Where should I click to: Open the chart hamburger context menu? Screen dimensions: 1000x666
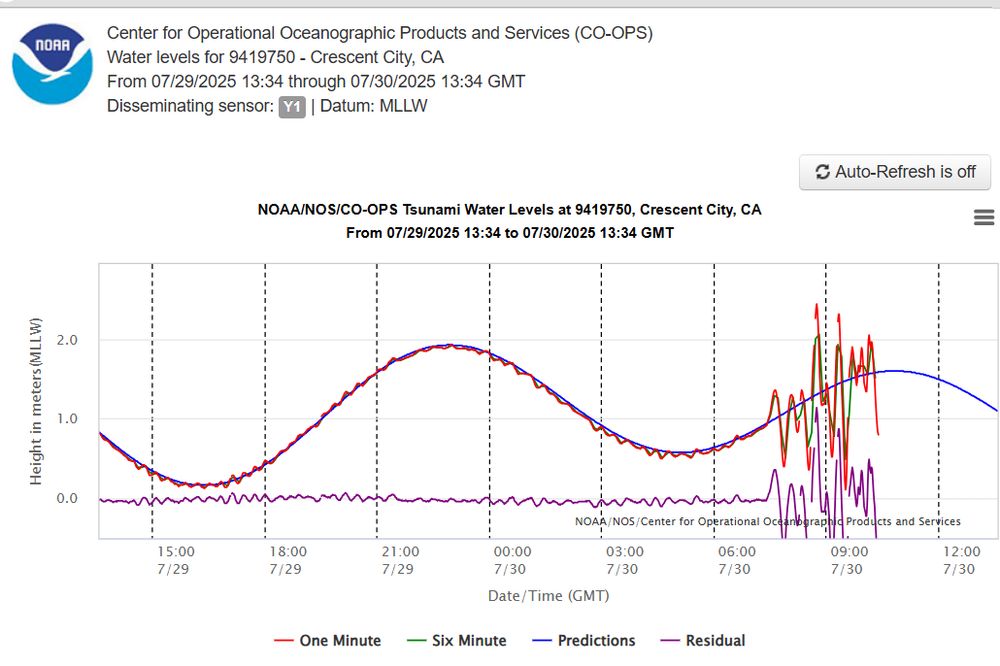click(984, 218)
